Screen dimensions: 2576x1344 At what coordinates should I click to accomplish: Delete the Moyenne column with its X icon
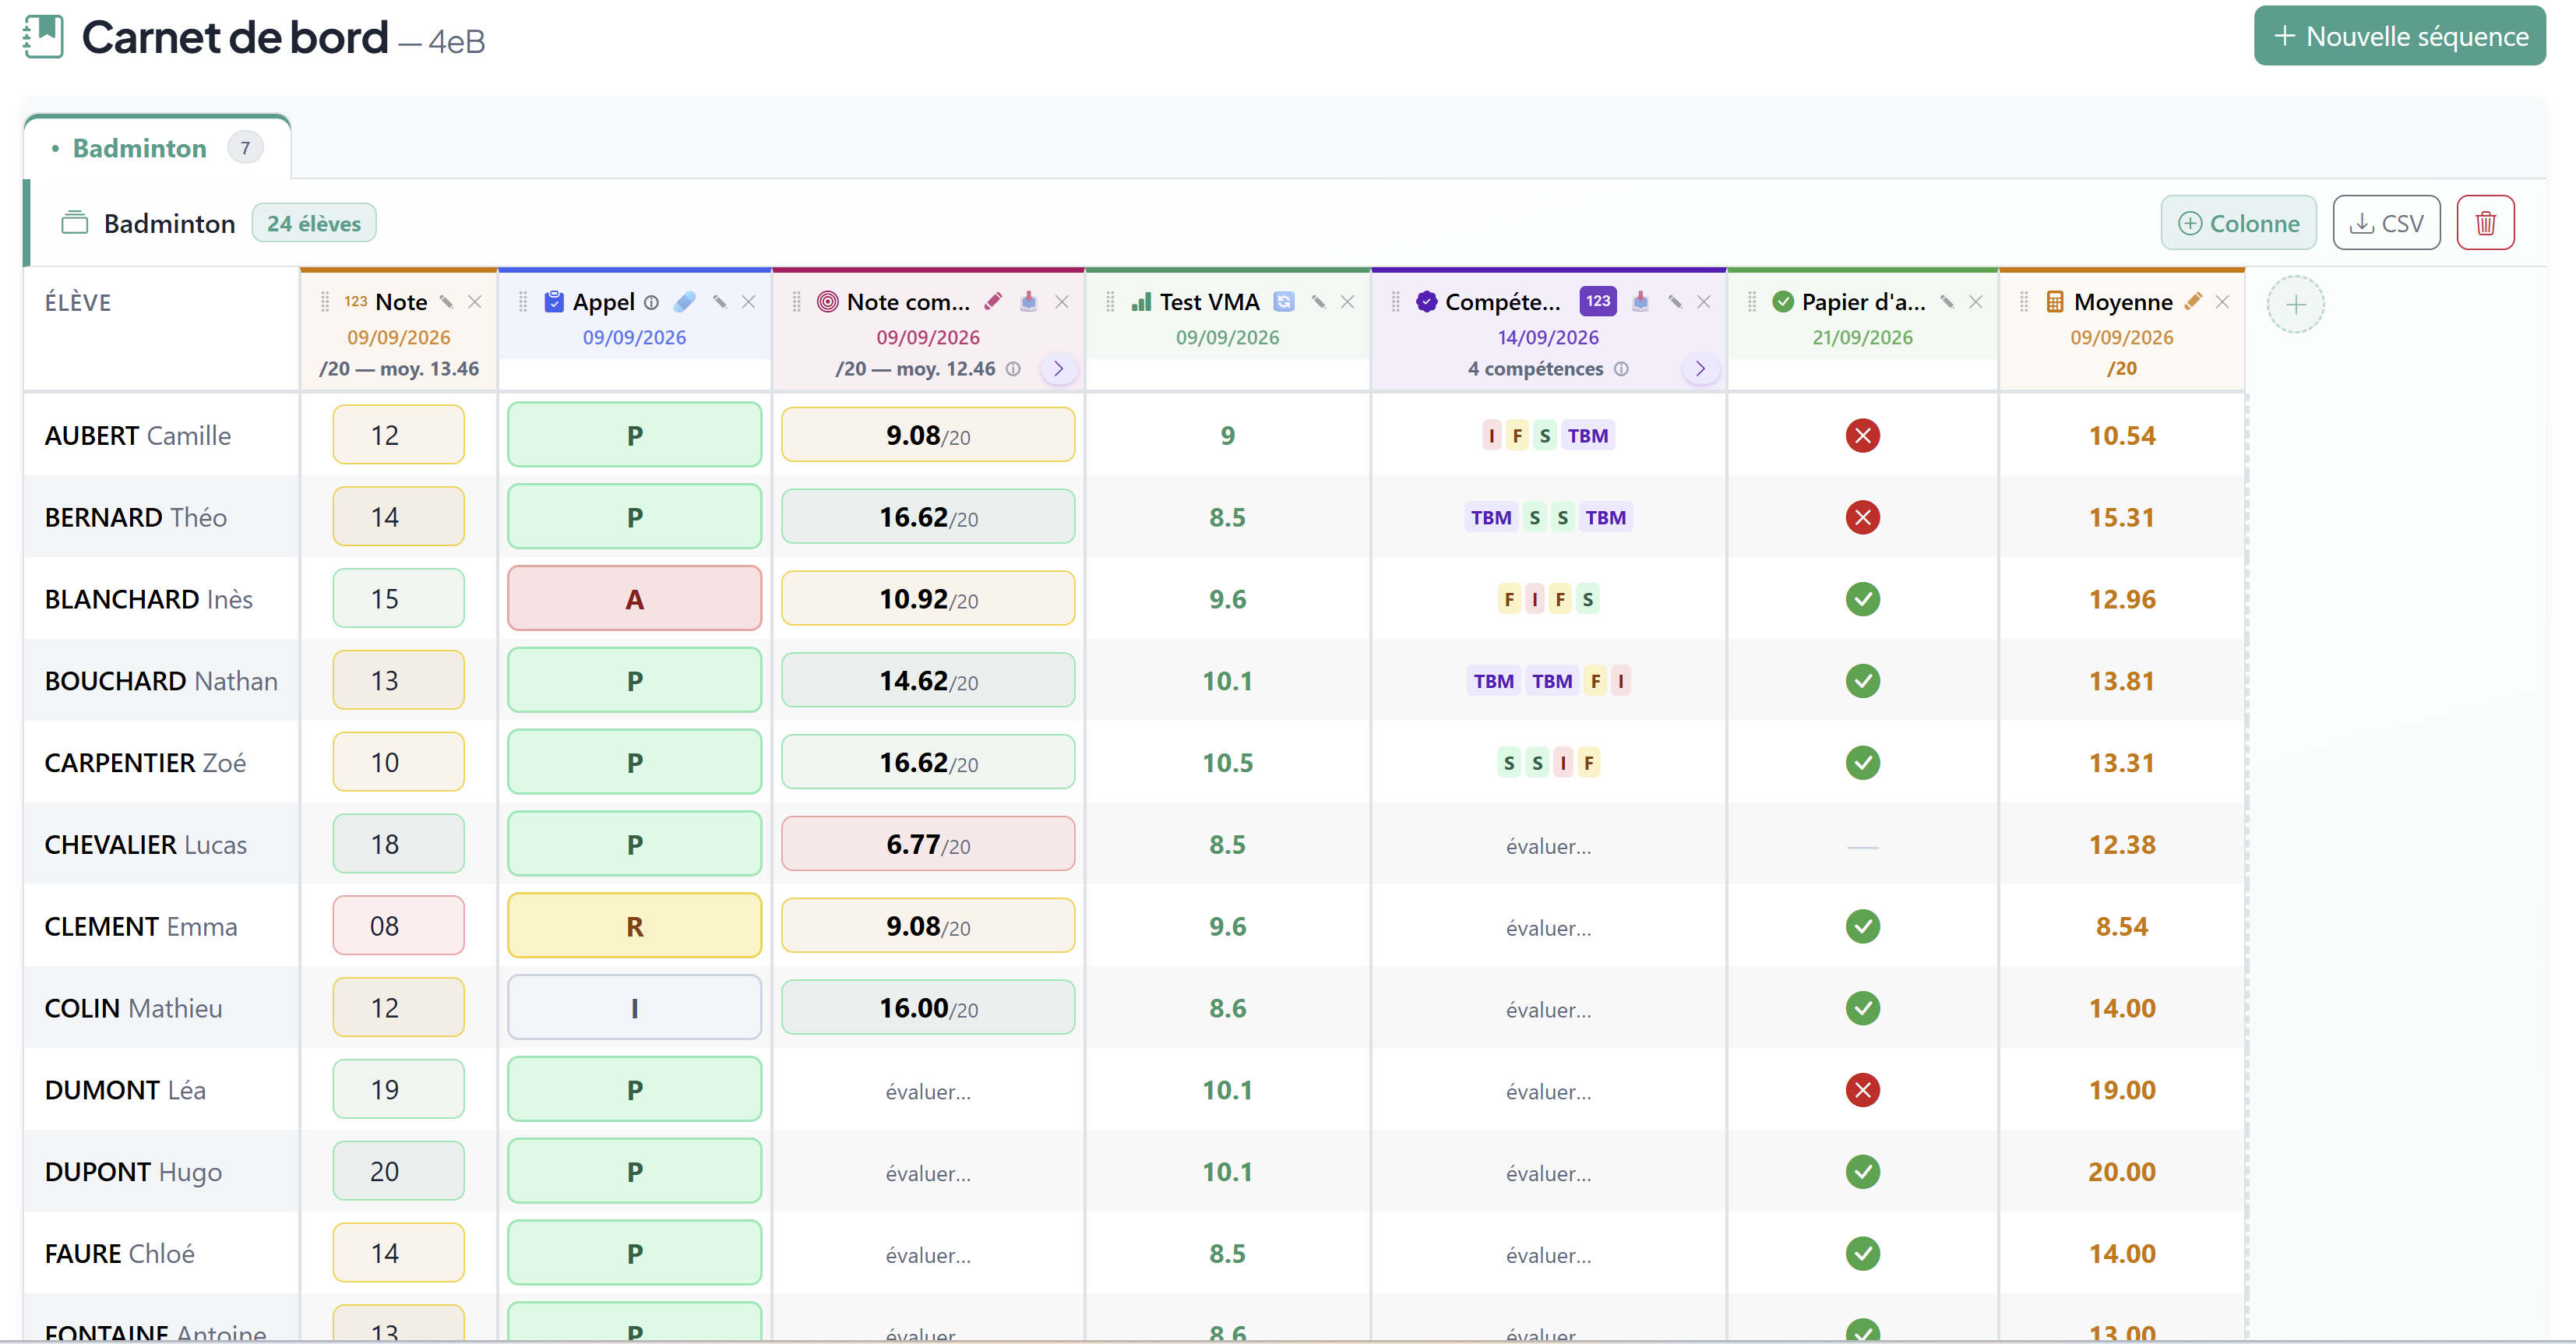coord(2222,302)
